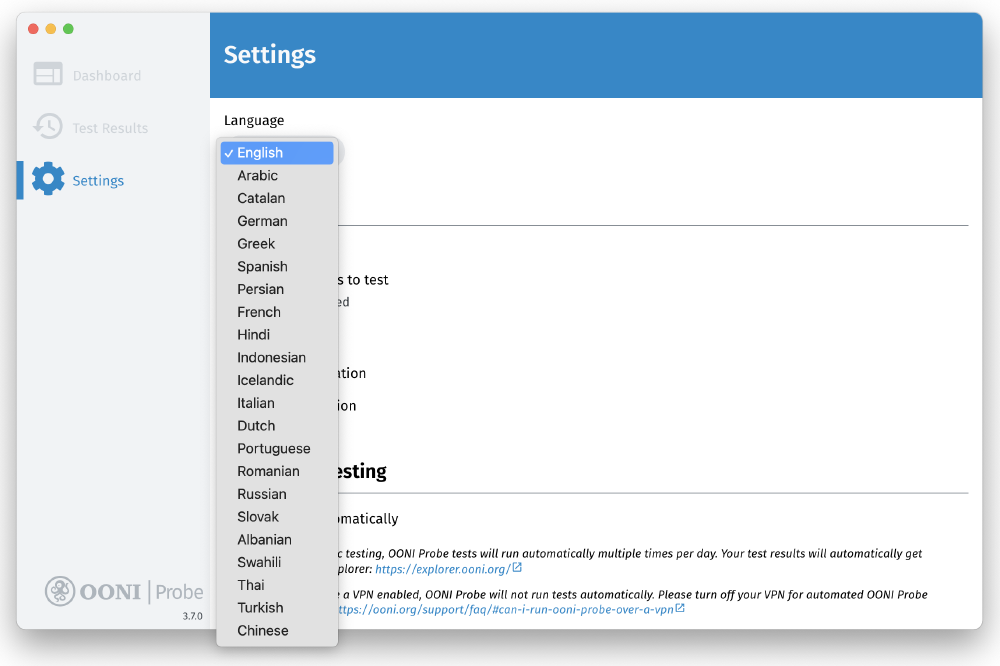Click the Settings gear icon
Screen dimensions: 1000x666
coord(48,178)
